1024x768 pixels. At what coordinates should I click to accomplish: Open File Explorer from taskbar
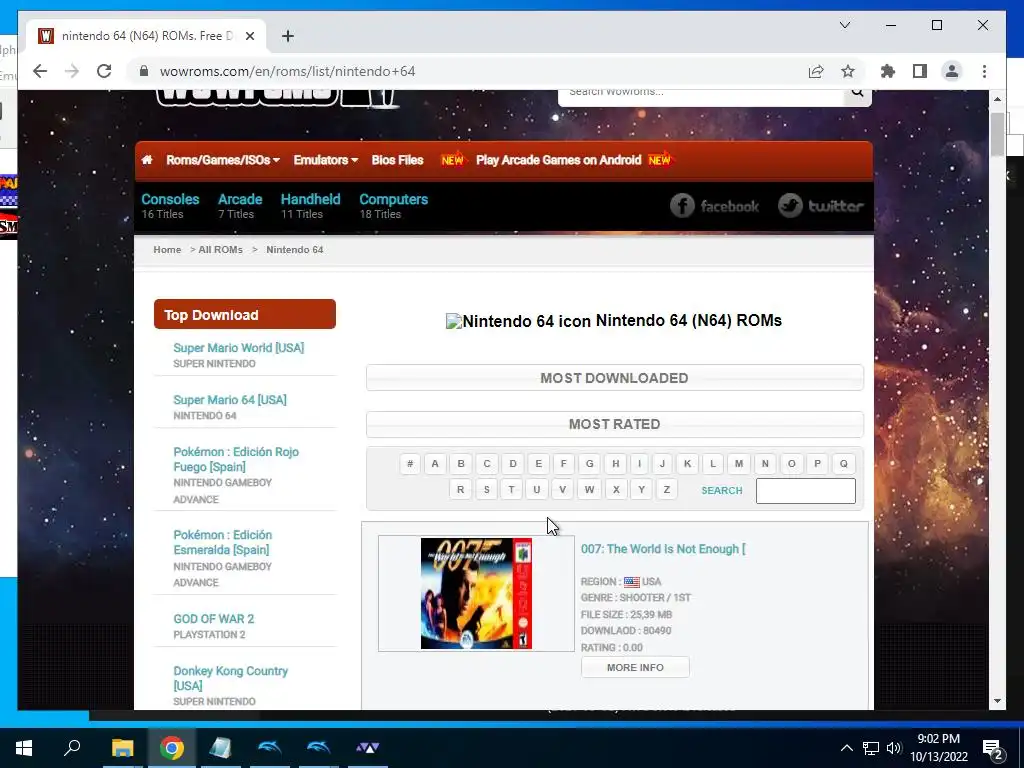[x=122, y=748]
